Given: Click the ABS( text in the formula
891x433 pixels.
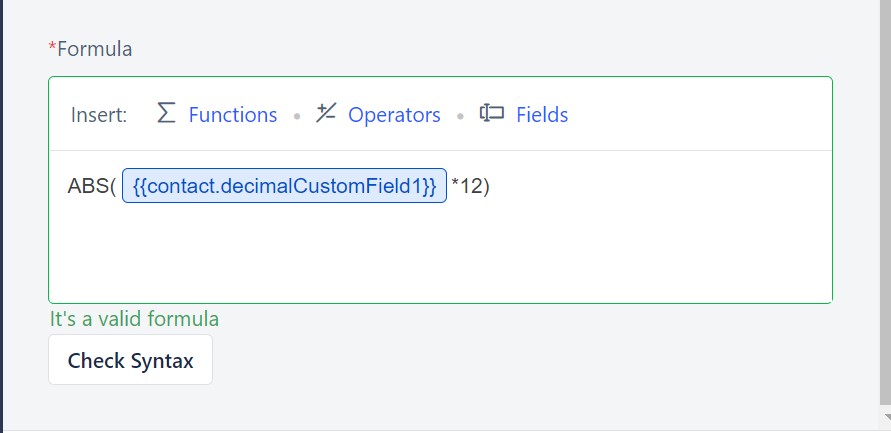Looking at the screenshot, I should (91, 186).
